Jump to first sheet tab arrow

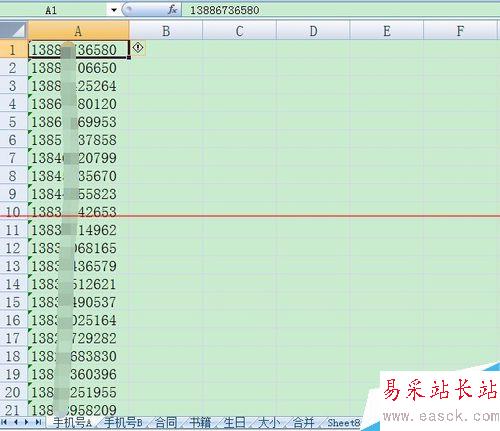[x=5, y=422]
